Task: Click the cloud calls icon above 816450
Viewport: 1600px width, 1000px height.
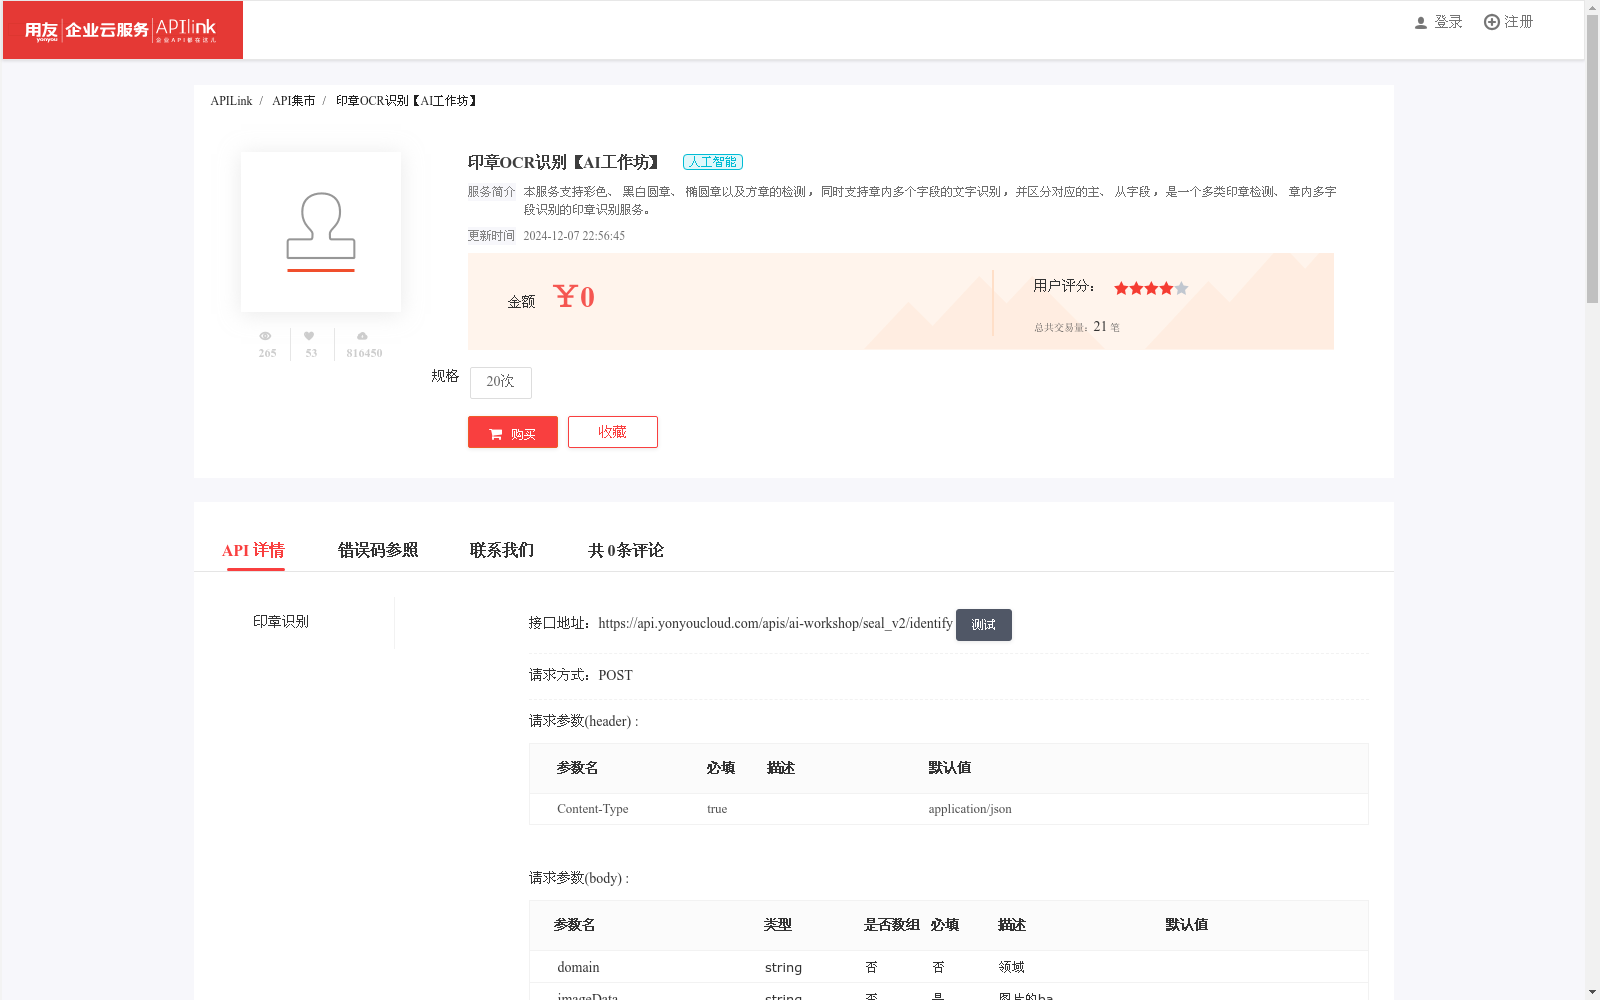Action: click(x=362, y=336)
